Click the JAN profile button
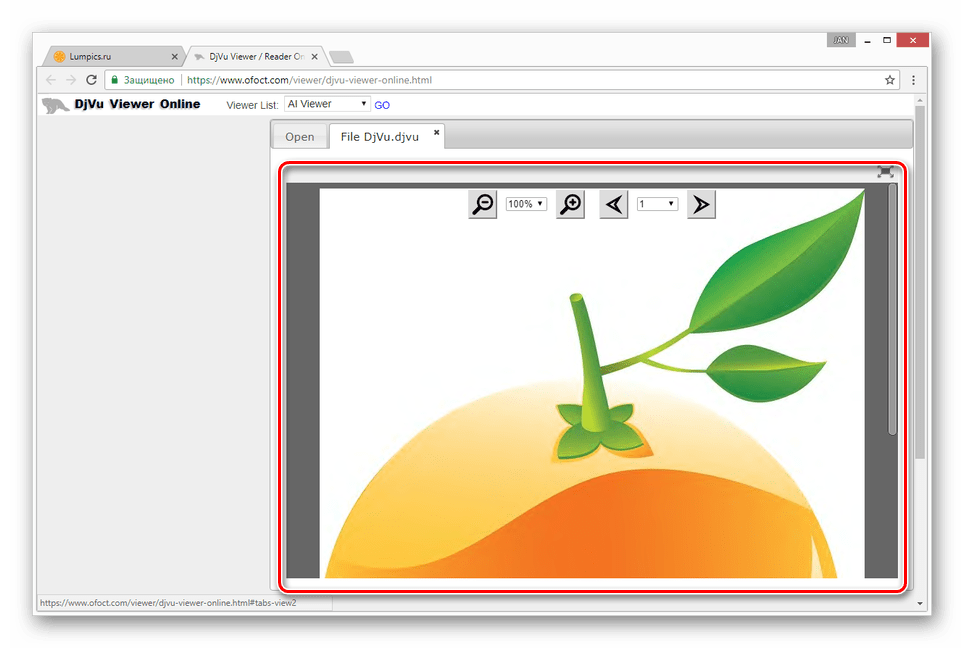 841,40
